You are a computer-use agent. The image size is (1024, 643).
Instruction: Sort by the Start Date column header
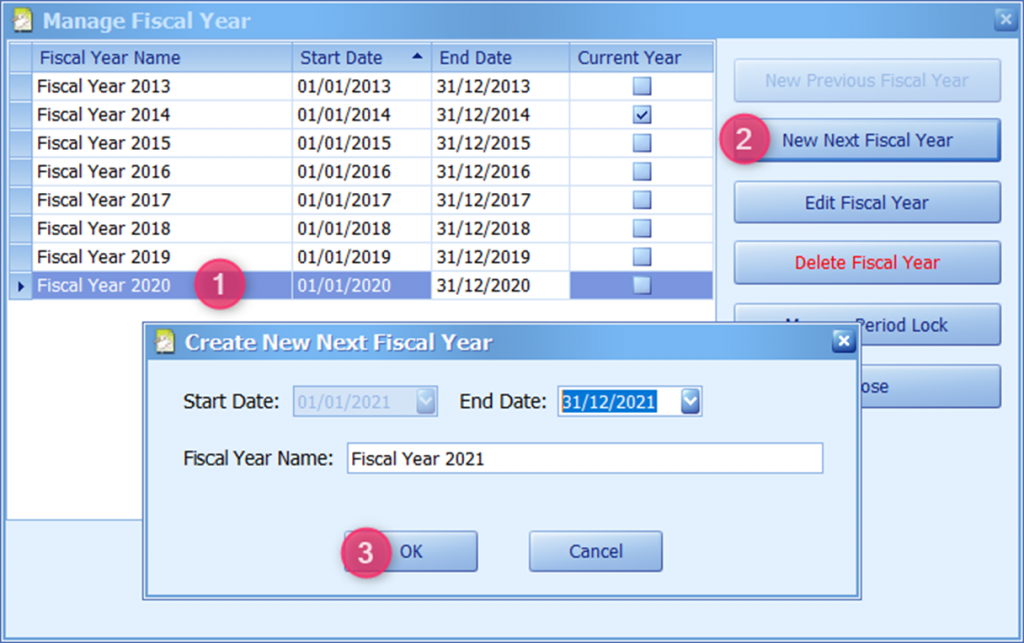pyautogui.click(x=361, y=58)
